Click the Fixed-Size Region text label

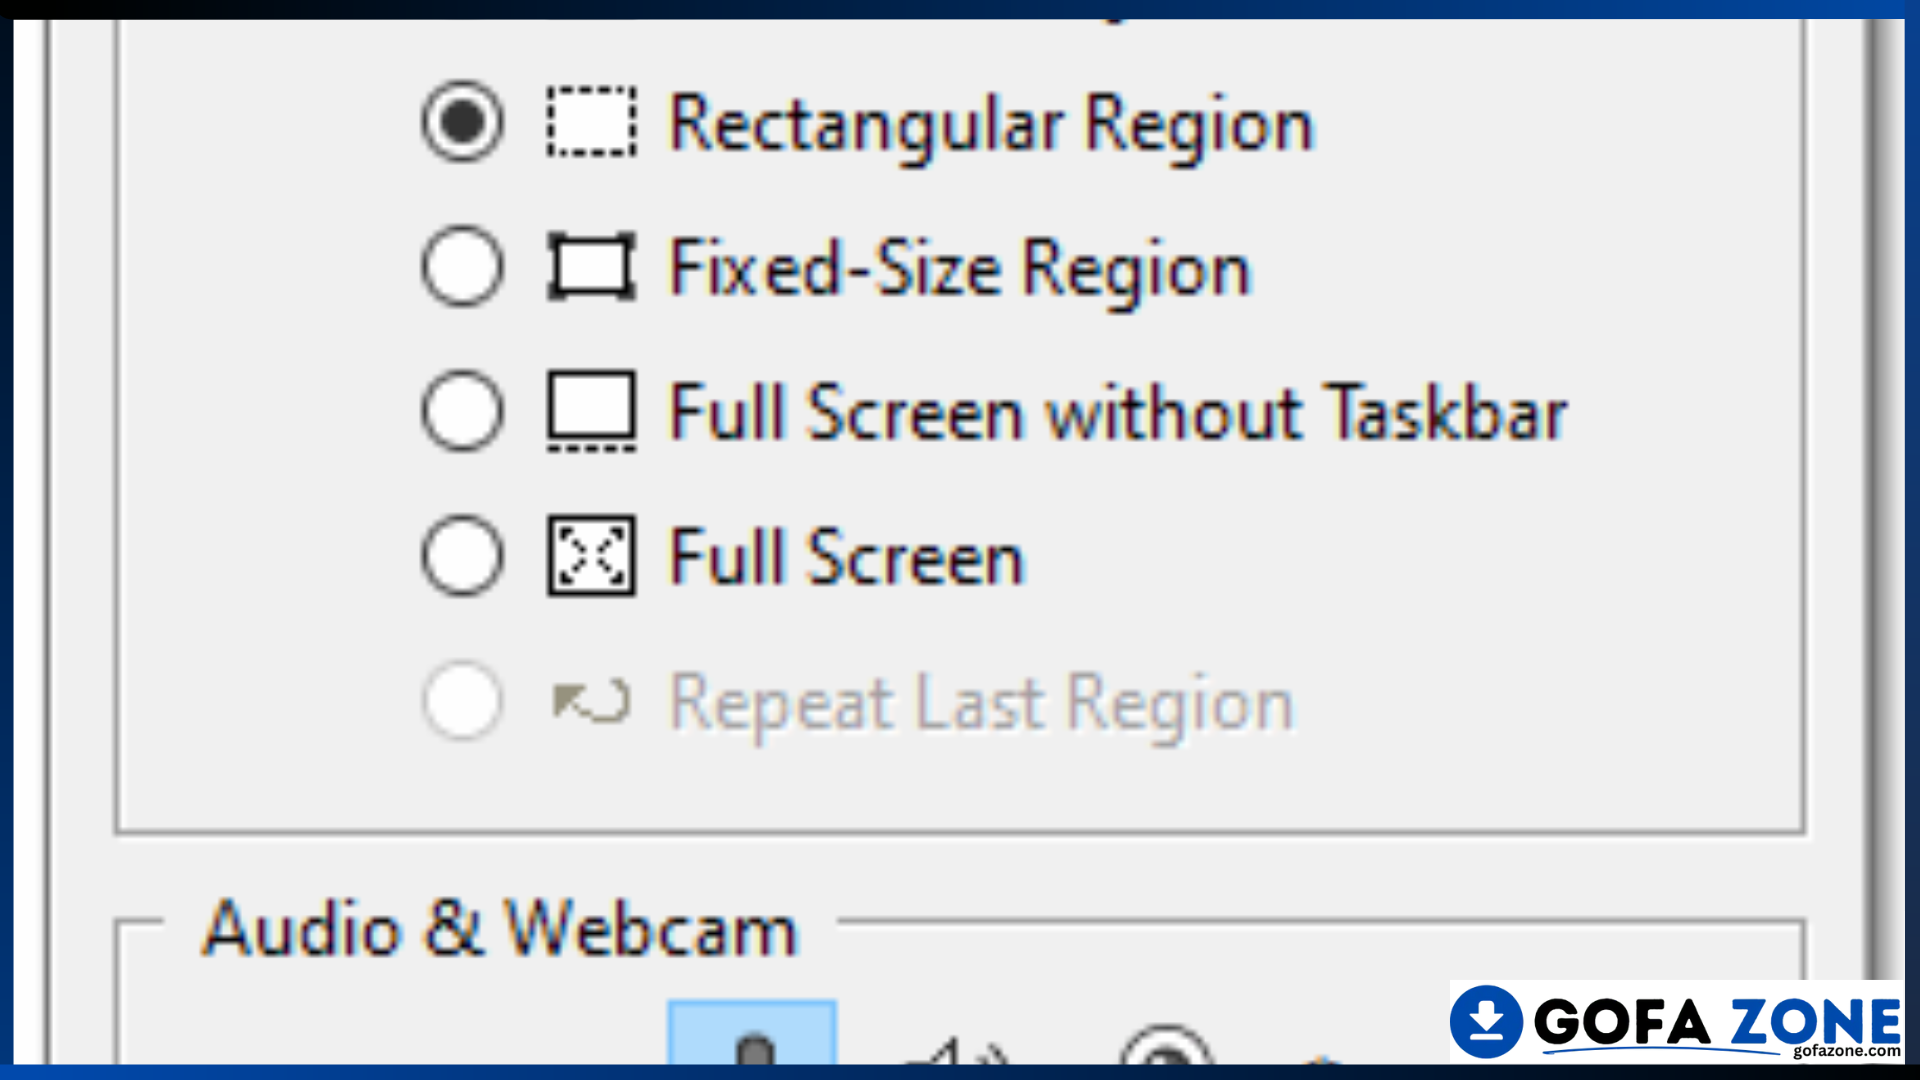tap(960, 270)
